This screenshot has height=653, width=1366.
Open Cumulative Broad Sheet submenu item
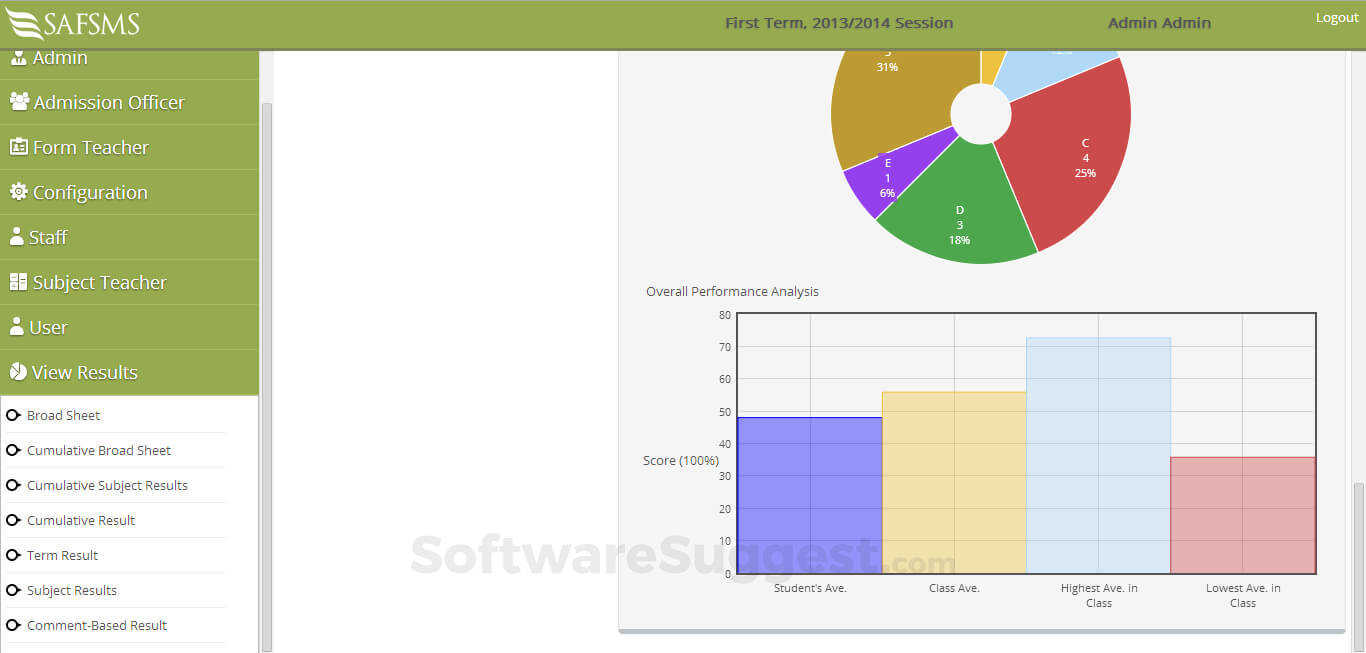coord(99,450)
